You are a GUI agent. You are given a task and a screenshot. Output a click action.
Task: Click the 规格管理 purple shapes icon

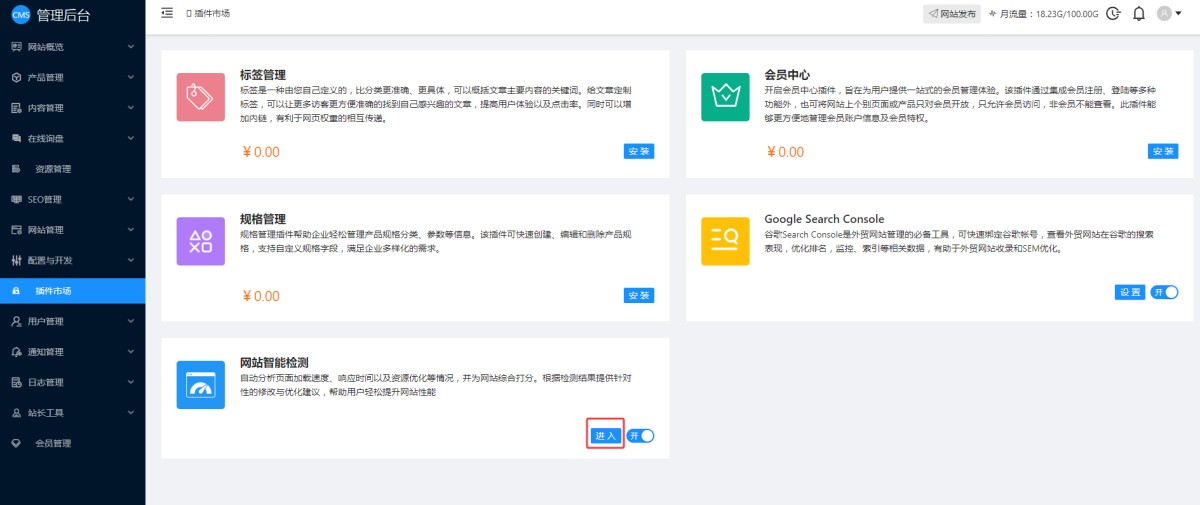(x=200, y=241)
